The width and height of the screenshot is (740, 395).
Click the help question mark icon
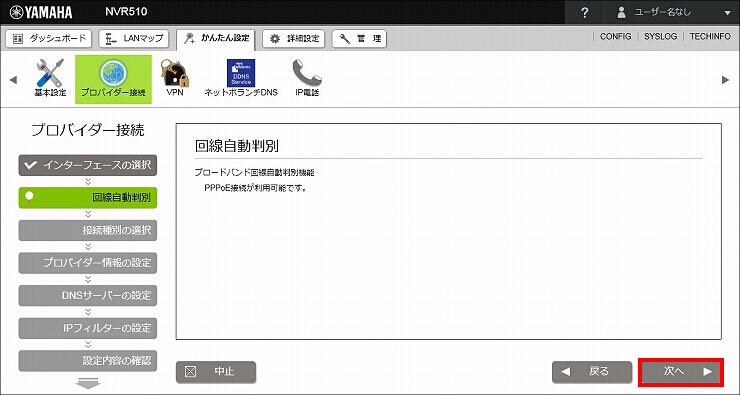coord(585,13)
